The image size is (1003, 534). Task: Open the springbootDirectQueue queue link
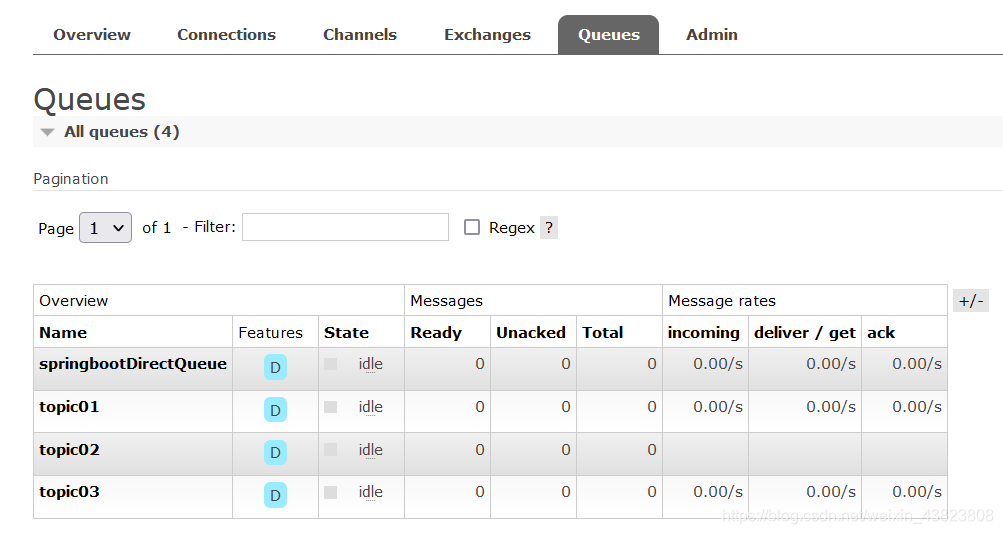pos(133,364)
